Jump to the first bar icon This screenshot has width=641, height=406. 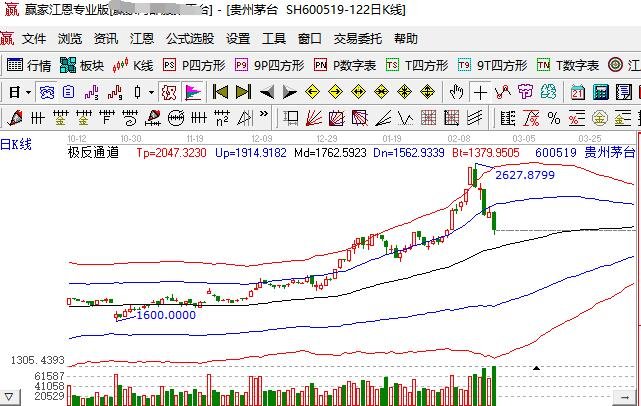coord(220,92)
